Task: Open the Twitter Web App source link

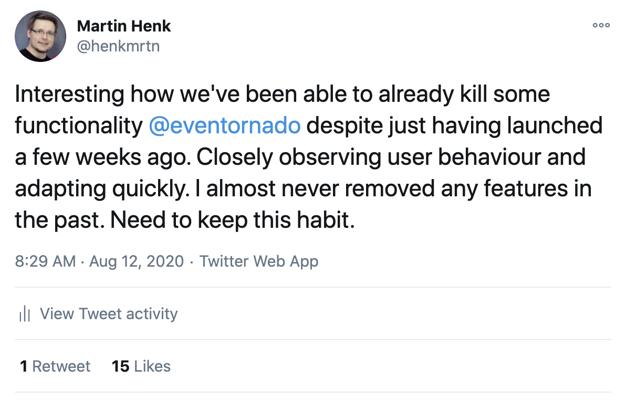Action: [259, 261]
